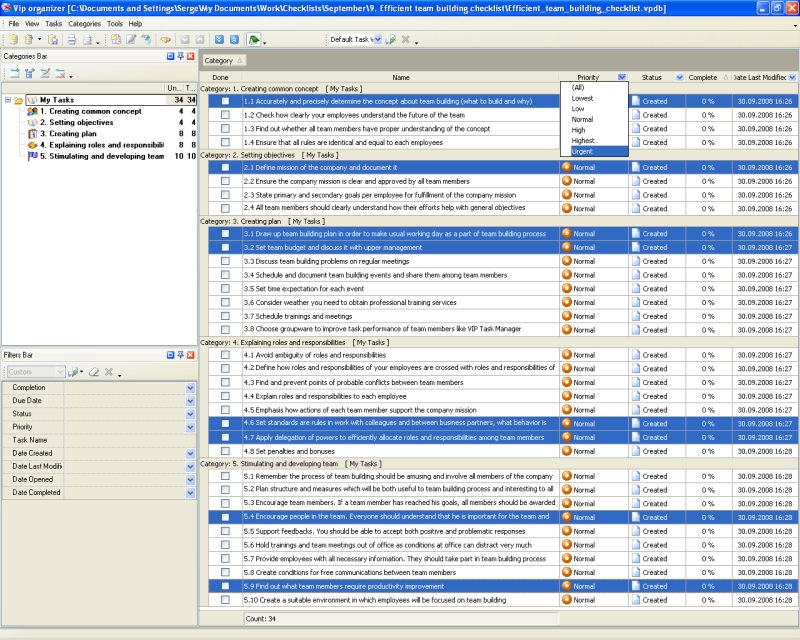Click the collapse all groups toolbar icon
The width and height of the screenshot is (800, 640).
232,40
